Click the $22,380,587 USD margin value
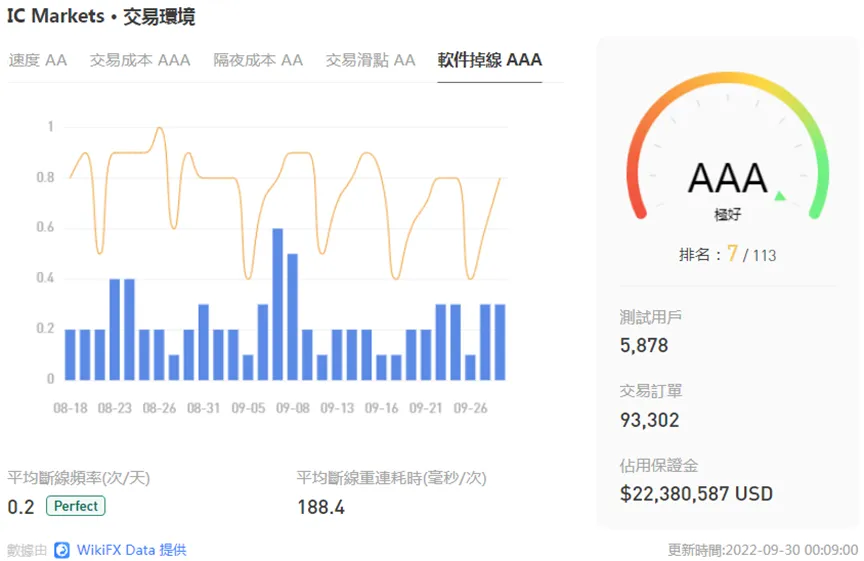 pyautogui.click(x=696, y=494)
